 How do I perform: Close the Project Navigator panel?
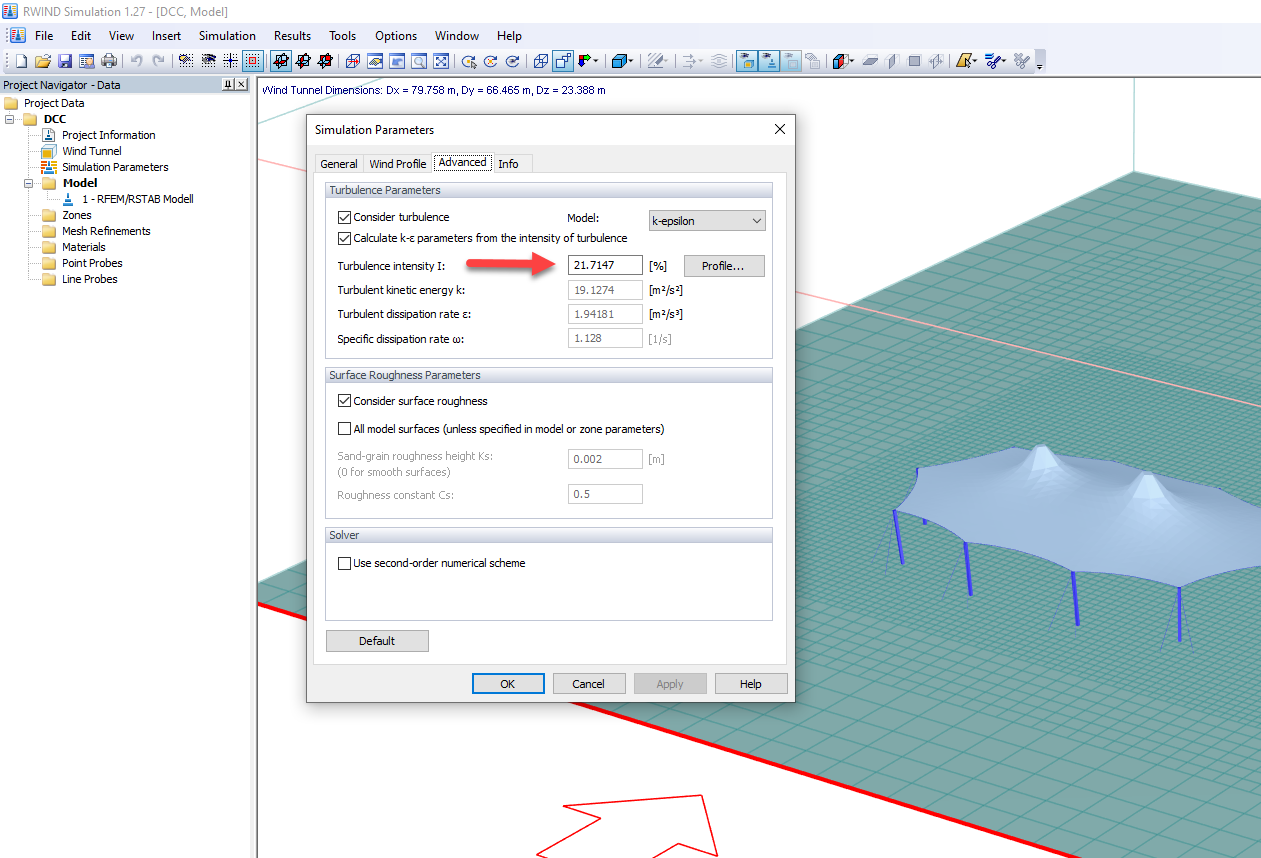click(x=241, y=85)
